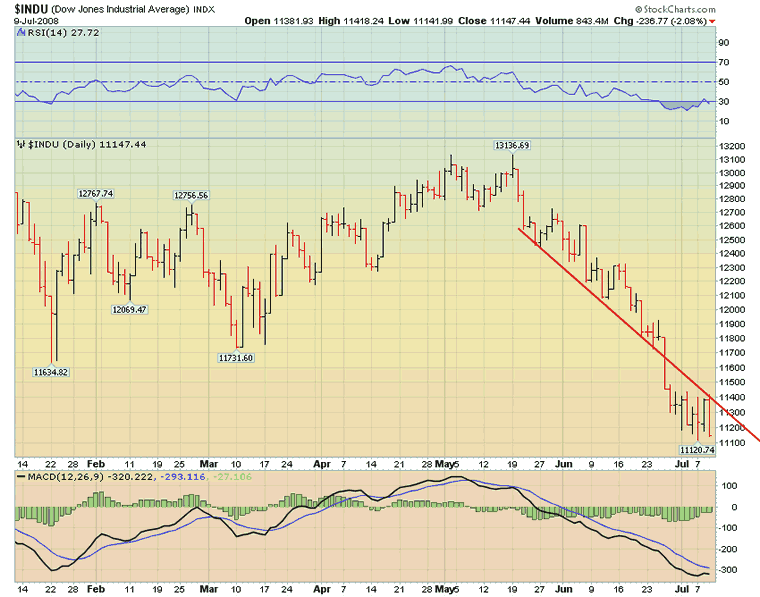
Task: Click the $INDU ticker title
Action: [x=31, y=9]
